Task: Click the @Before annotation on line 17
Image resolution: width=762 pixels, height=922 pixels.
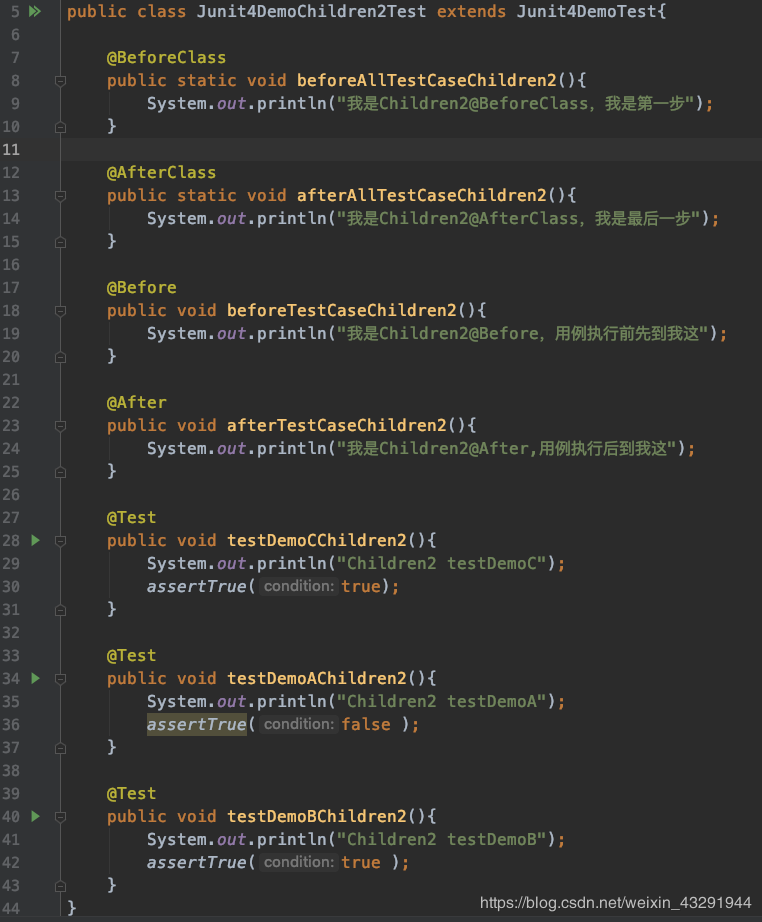Action: point(142,288)
